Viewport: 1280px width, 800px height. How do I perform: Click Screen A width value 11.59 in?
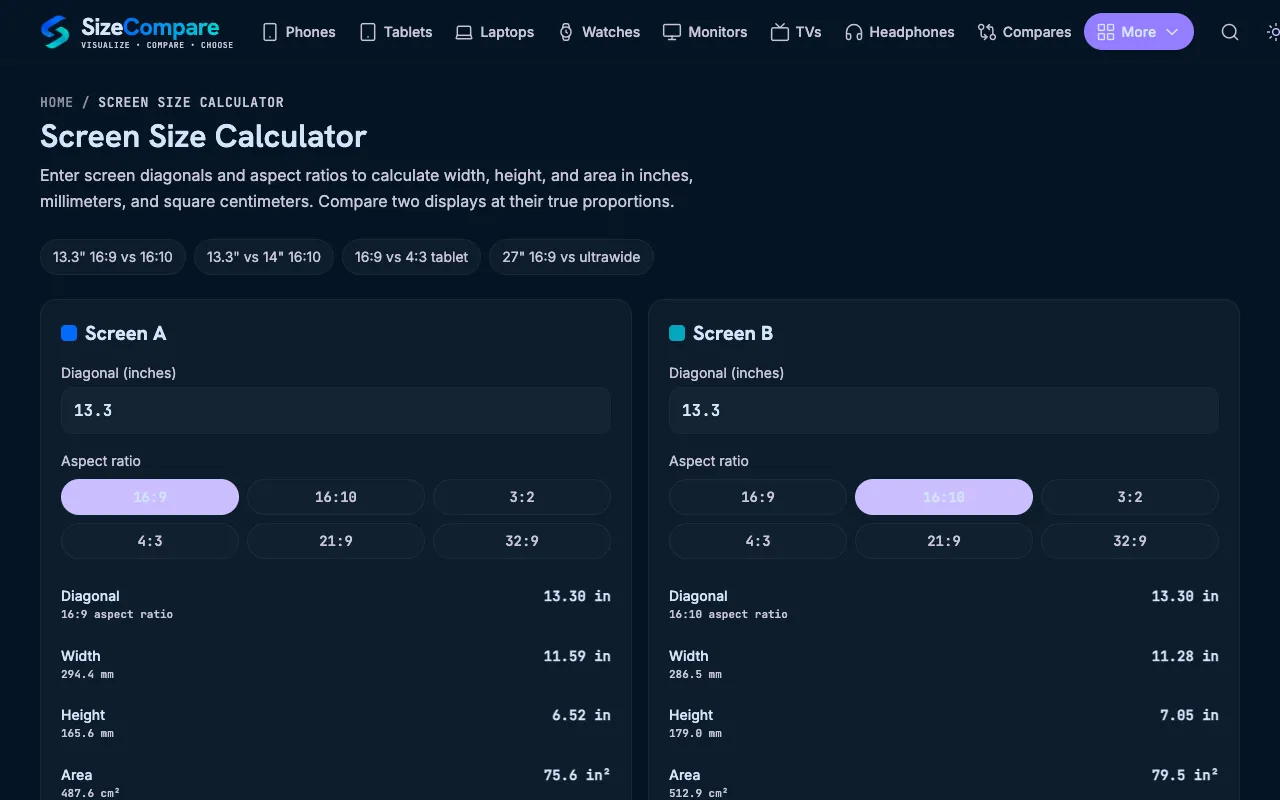(577, 656)
